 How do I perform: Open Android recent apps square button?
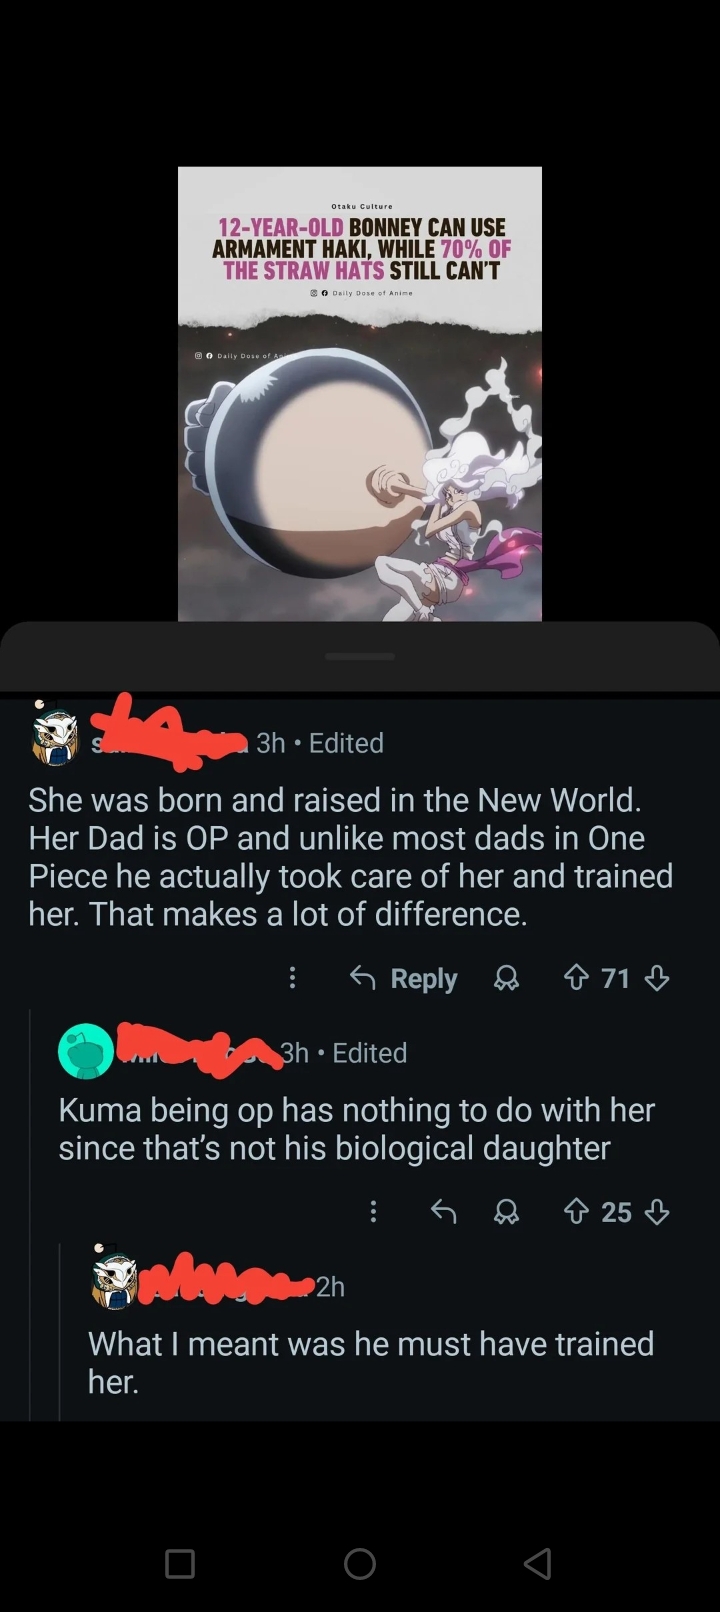point(180,1563)
